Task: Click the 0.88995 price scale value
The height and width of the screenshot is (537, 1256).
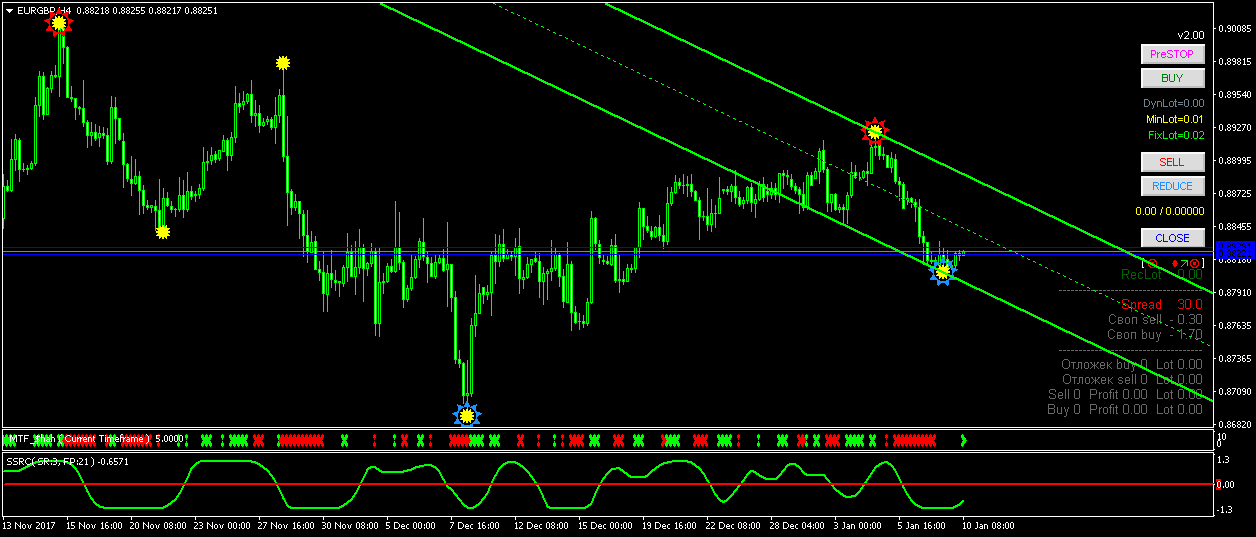Action: [1235, 160]
